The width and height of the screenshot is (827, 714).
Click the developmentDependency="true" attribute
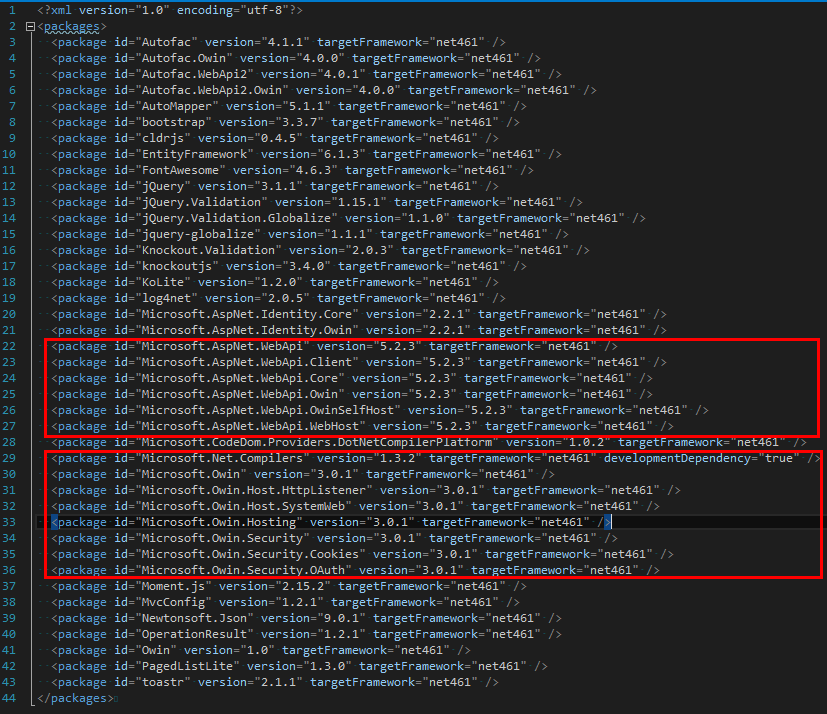click(701, 458)
